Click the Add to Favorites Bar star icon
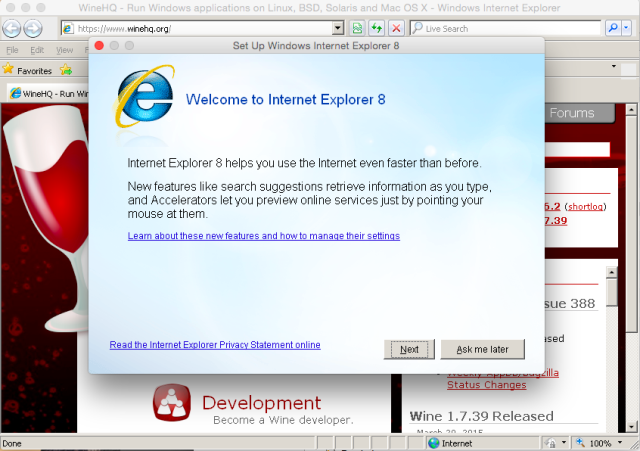The width and height of the screenshot is (640, 451). click(66, 70)
